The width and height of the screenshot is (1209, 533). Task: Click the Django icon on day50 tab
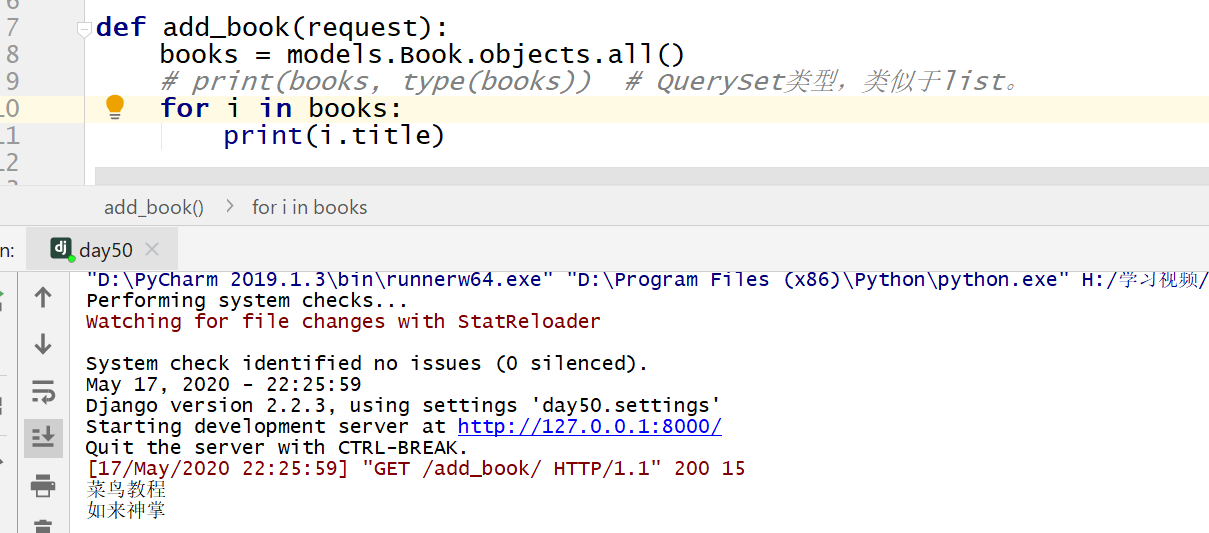point(62,249)
